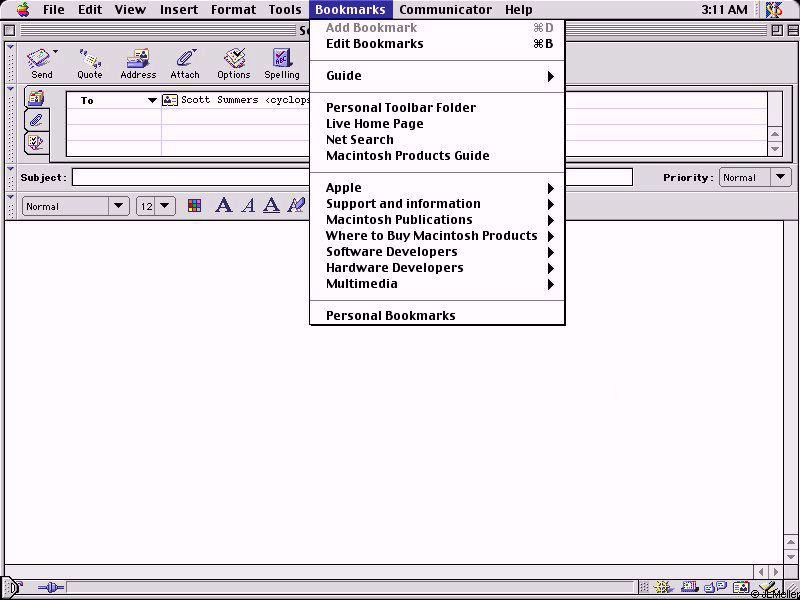Collapse the main toolbar with its triangle
The image size is (800, 600).
click(11, 47)
